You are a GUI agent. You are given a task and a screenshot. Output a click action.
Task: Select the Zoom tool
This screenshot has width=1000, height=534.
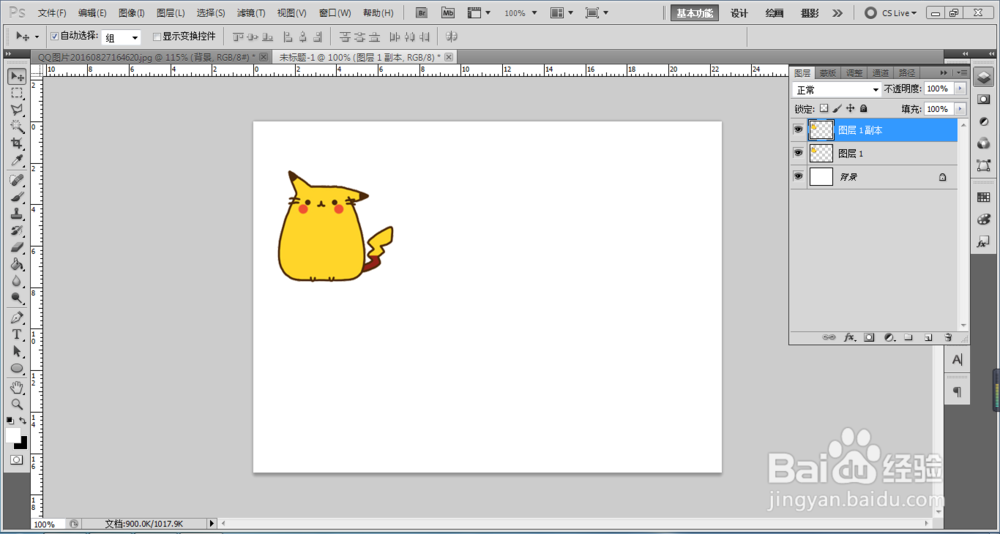[x=17, y=404]
